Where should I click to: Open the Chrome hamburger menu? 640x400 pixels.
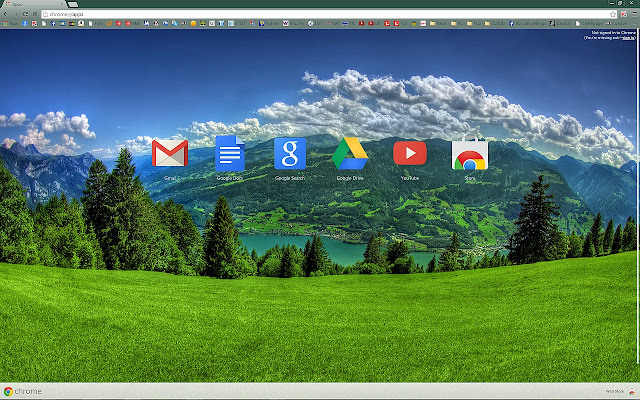point(634,14)
